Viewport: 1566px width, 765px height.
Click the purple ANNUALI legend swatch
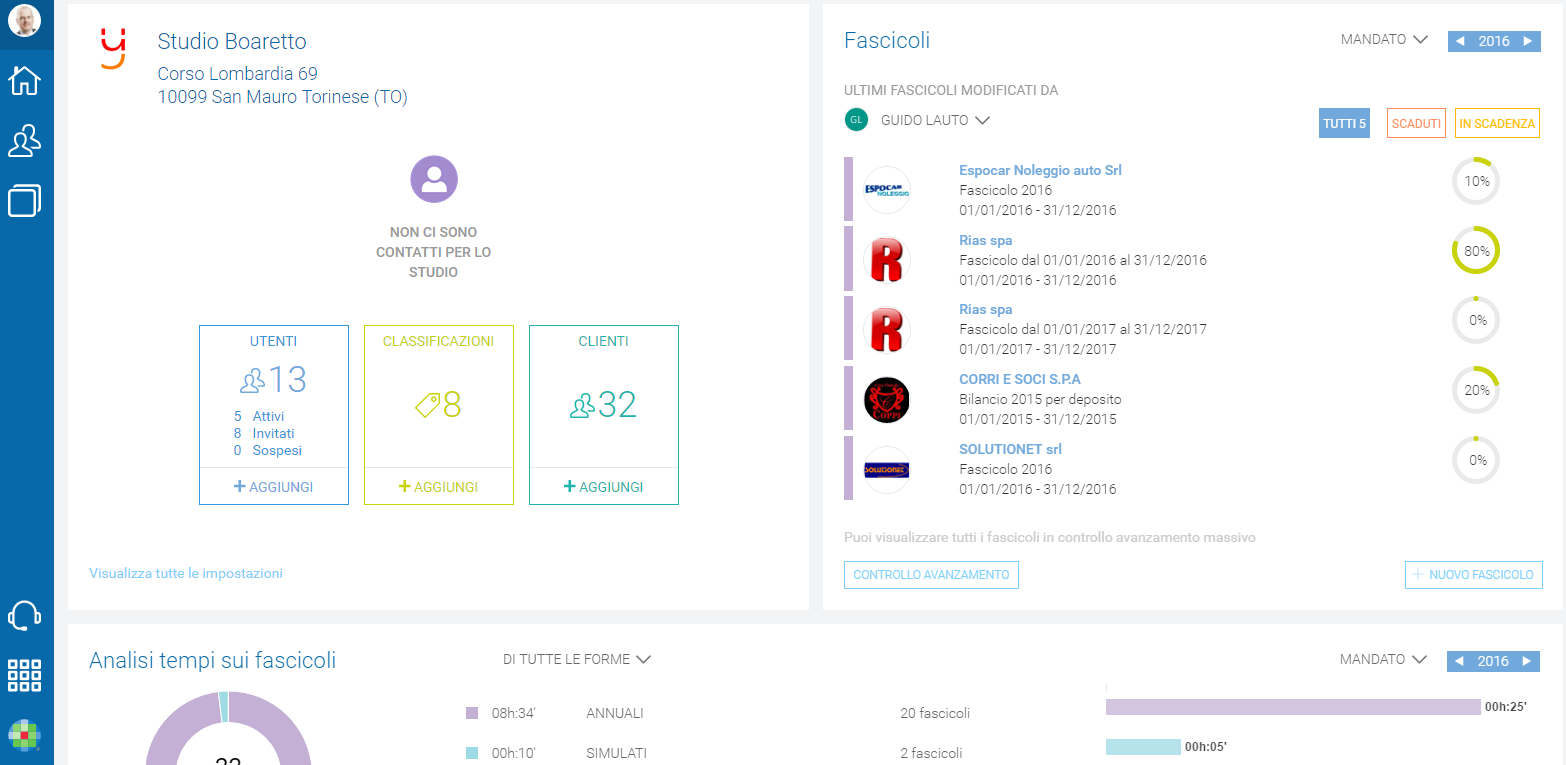[x=472, y=713]
